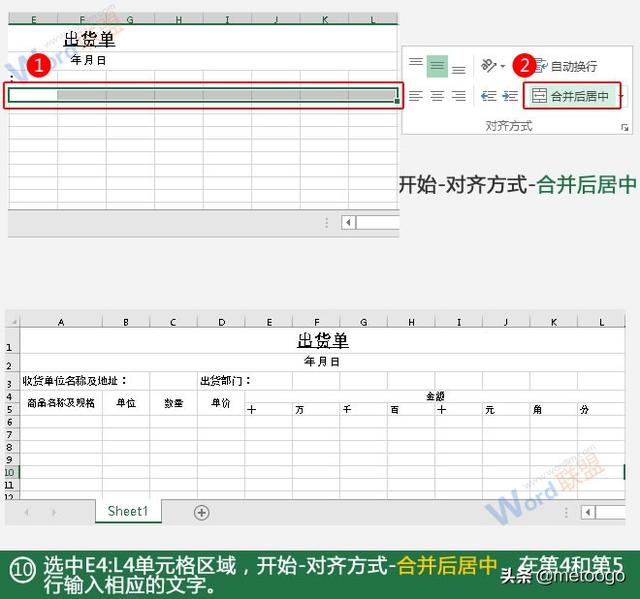Image resolution: width=640 pixels, height=599 pixels.
Task: Click the scrollbar splitter dots beside Sheet1 scrollbar
Action: click(566, 512)
